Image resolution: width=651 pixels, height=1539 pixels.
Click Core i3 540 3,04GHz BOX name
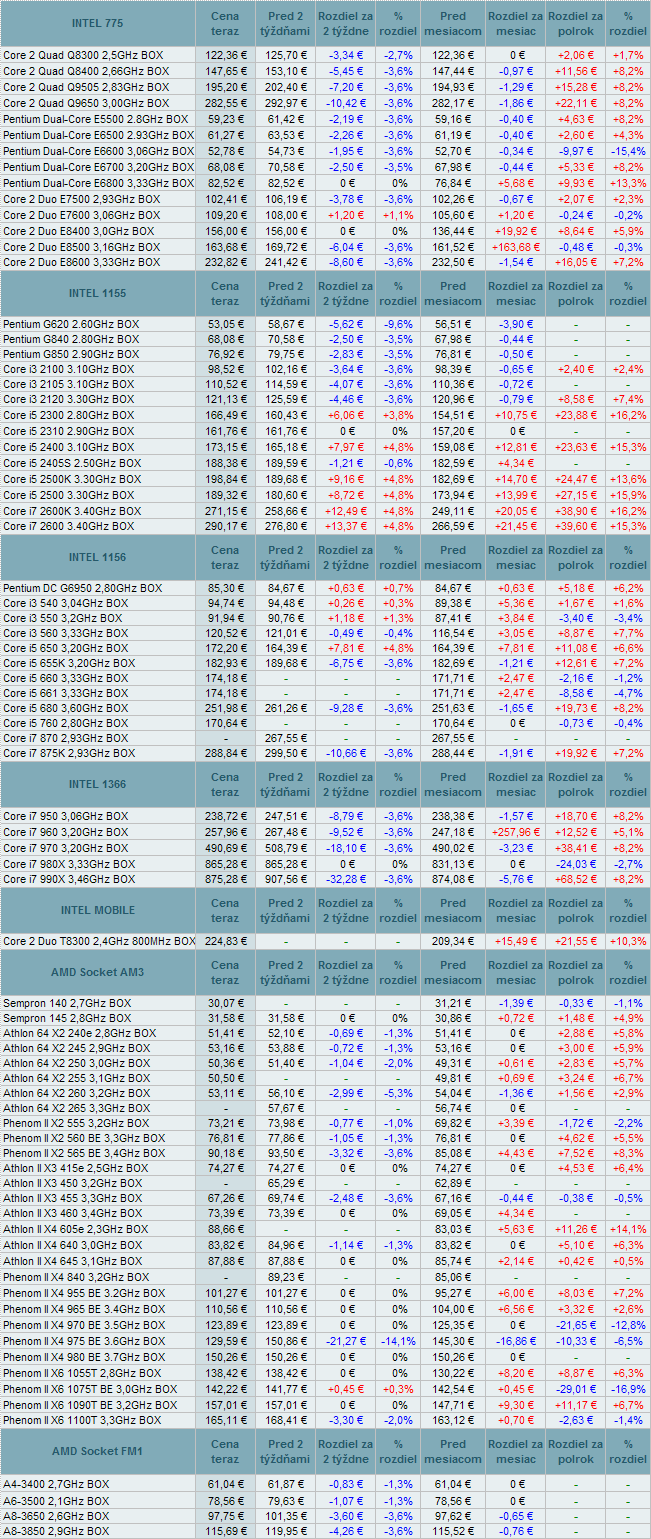pos(66,603)
